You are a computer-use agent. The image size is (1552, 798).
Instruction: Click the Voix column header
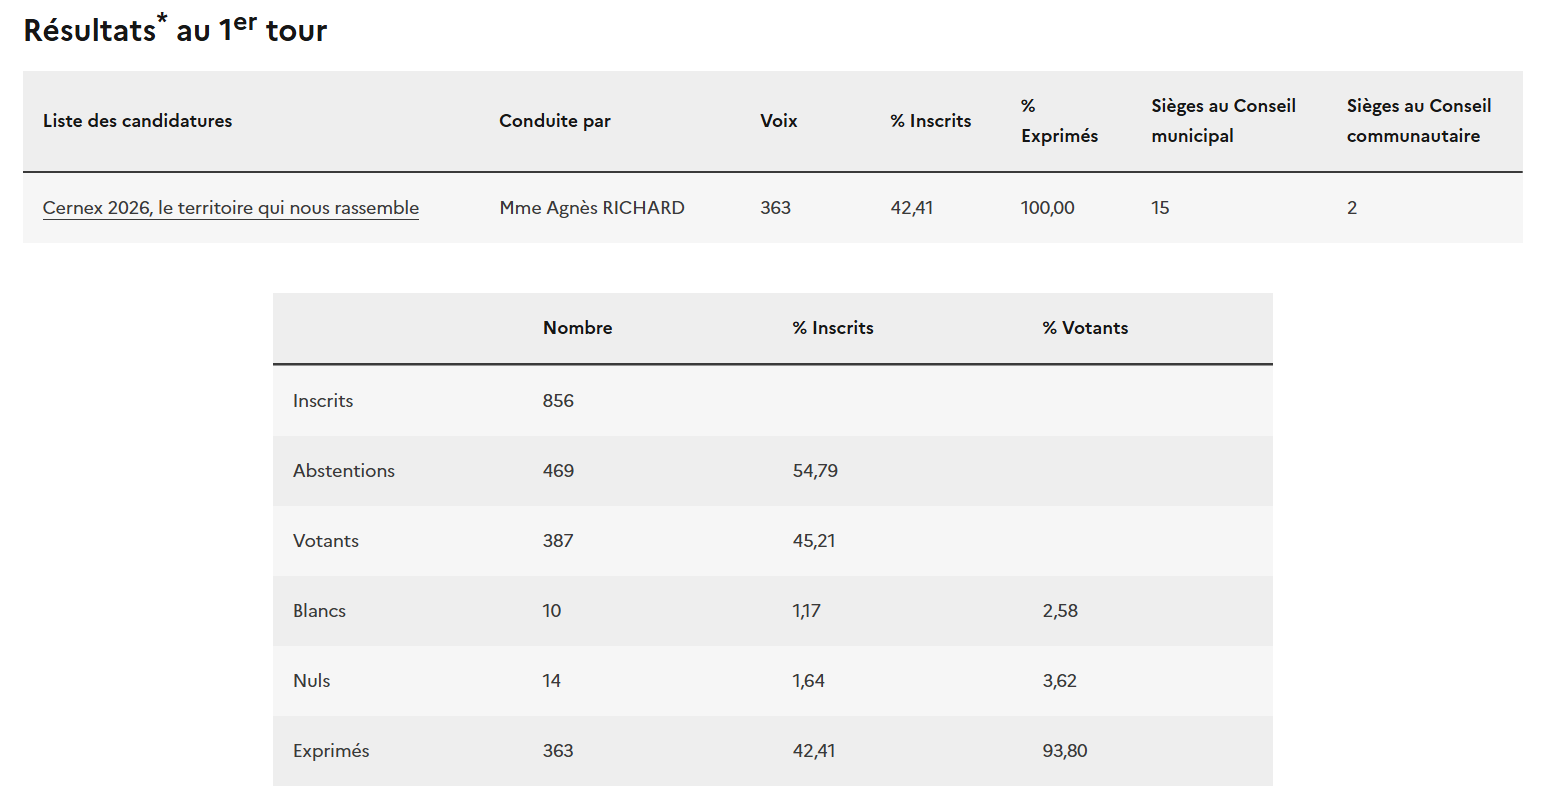778,121
